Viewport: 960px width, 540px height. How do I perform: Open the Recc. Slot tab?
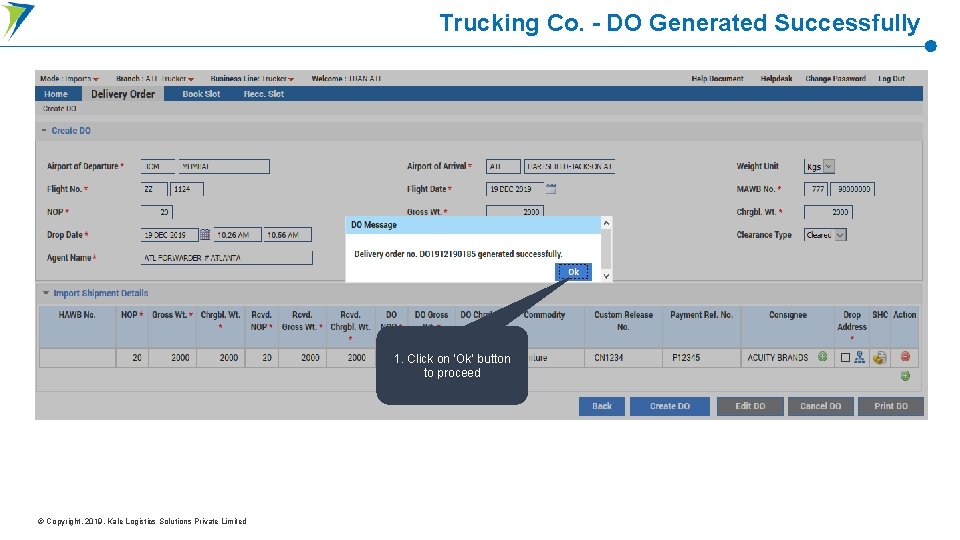point(264,94)
